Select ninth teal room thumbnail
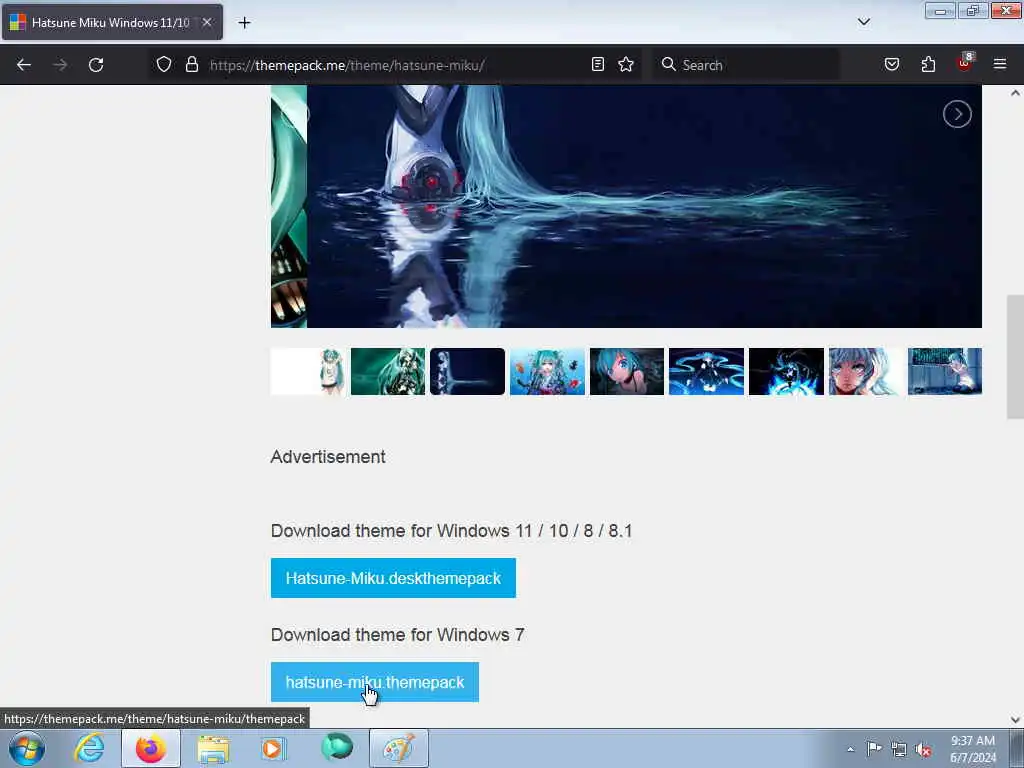1024x768 pixels. point(945,372)
